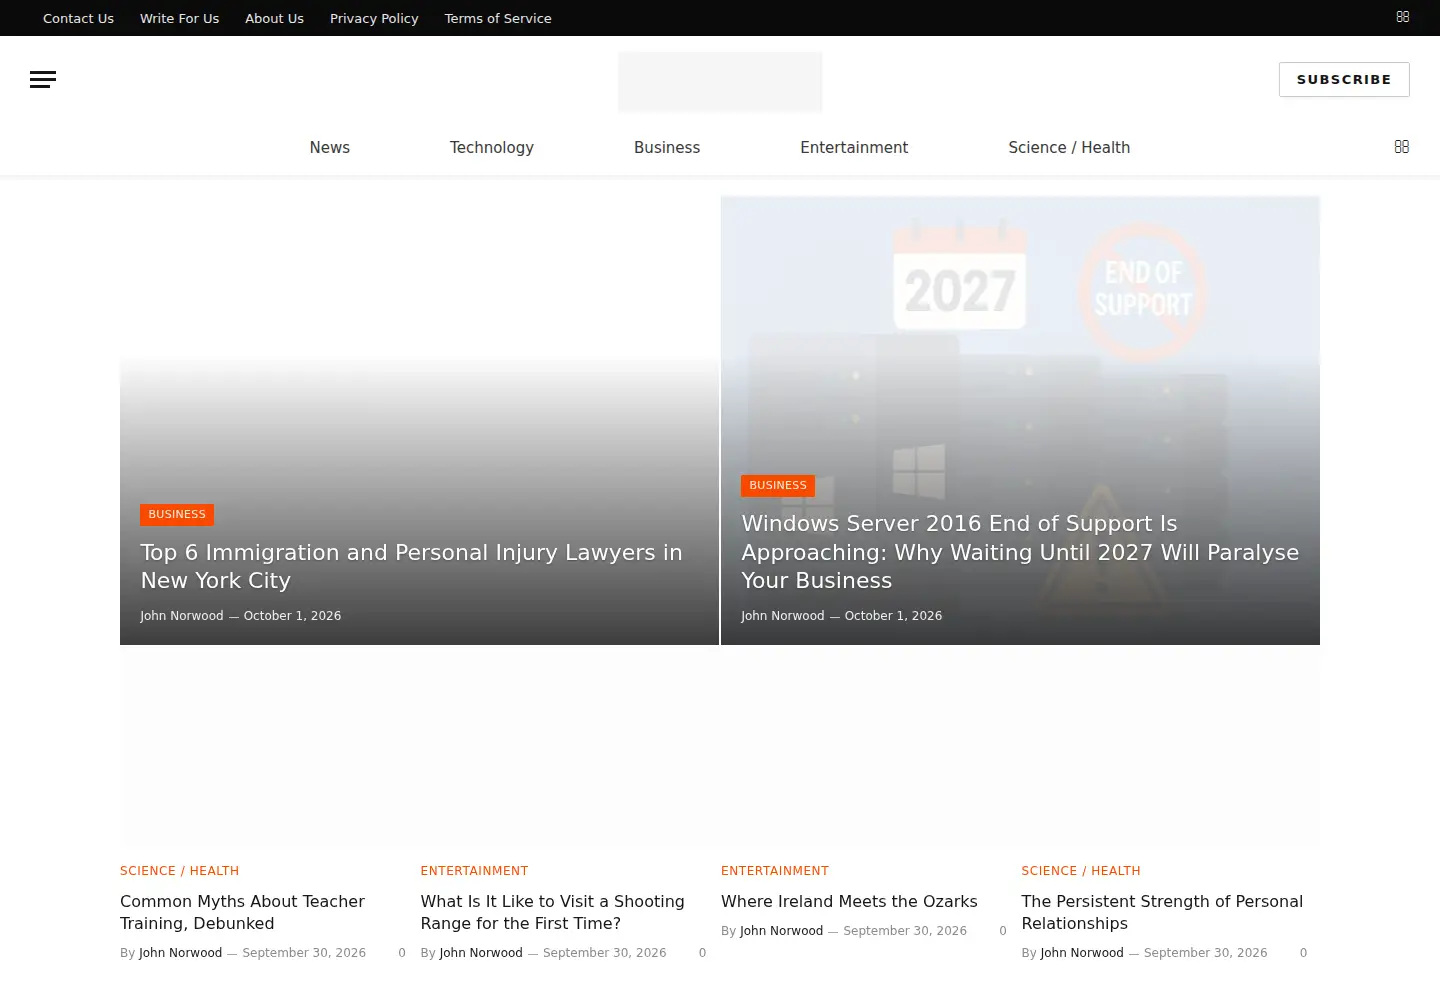Click John Norwood author on Shooting Range post

coord(481,953)
